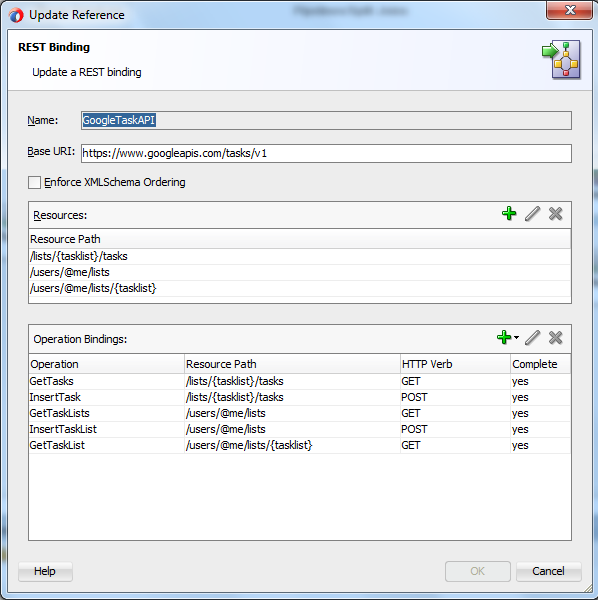Viewport: 598px width, 600px height.
Task: Sort by Operation column header
Action: coord(107,364)
